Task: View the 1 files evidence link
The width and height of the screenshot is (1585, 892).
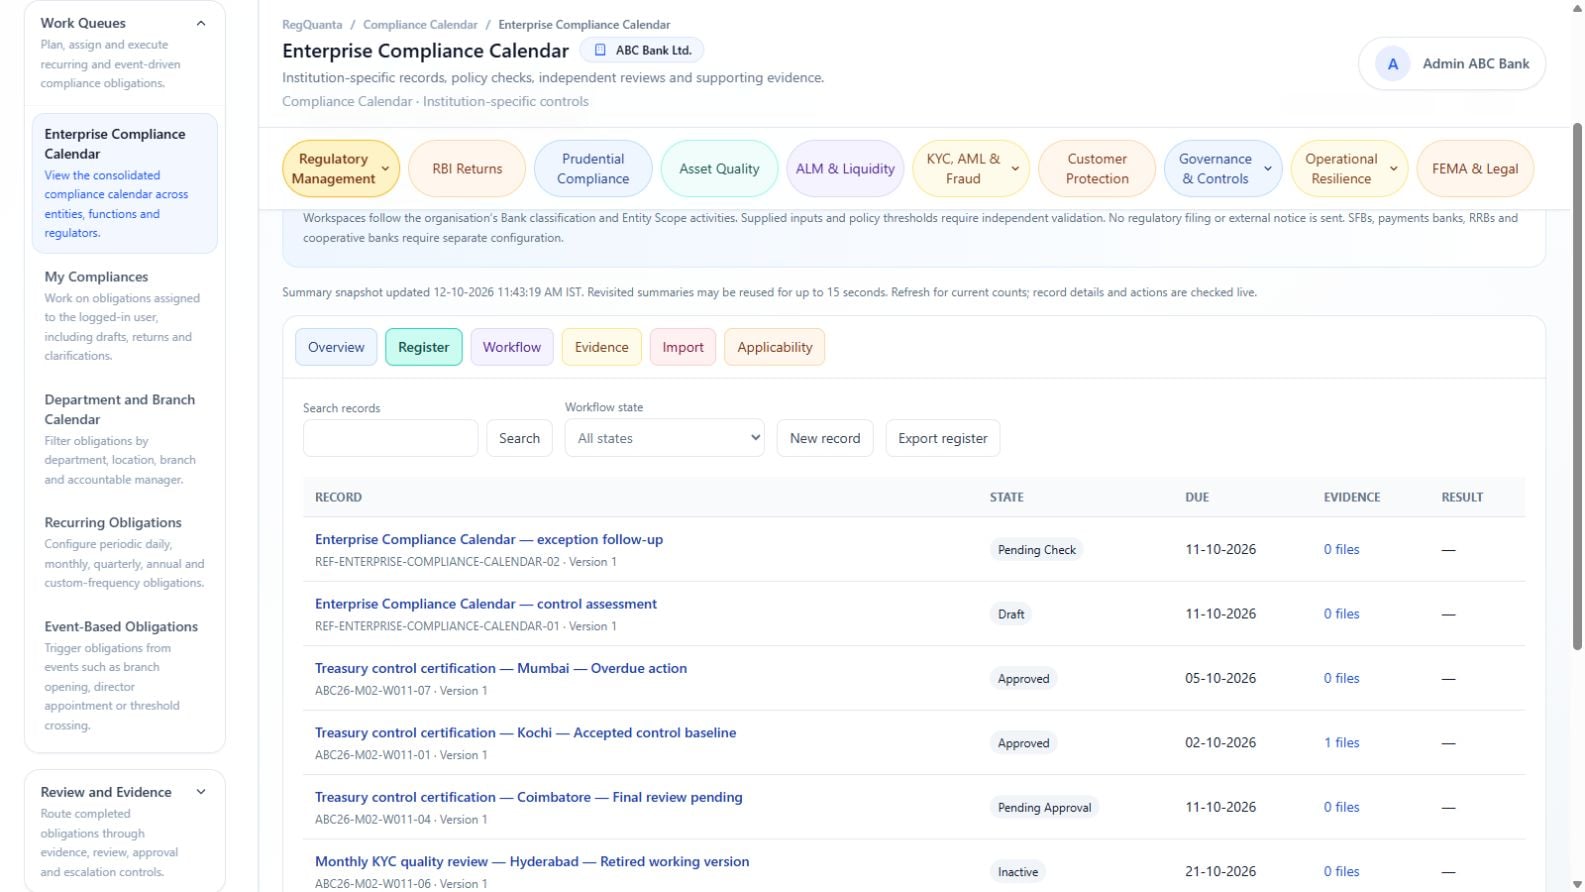Action: [1341, 743]
